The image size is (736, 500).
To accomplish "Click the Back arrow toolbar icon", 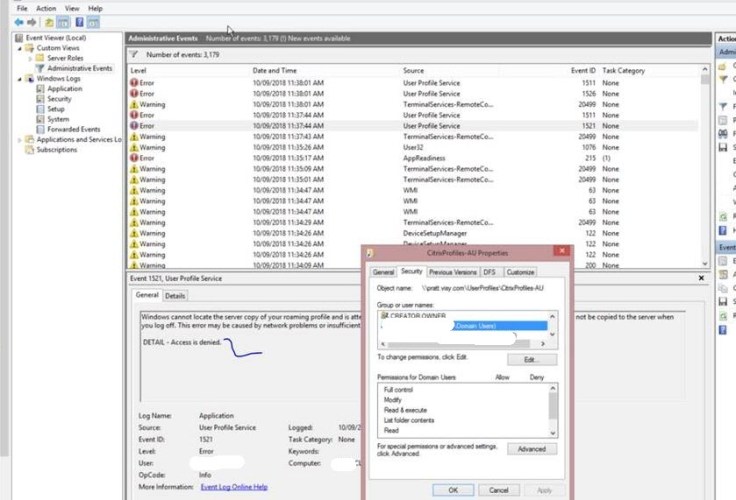I will [21, 21].
